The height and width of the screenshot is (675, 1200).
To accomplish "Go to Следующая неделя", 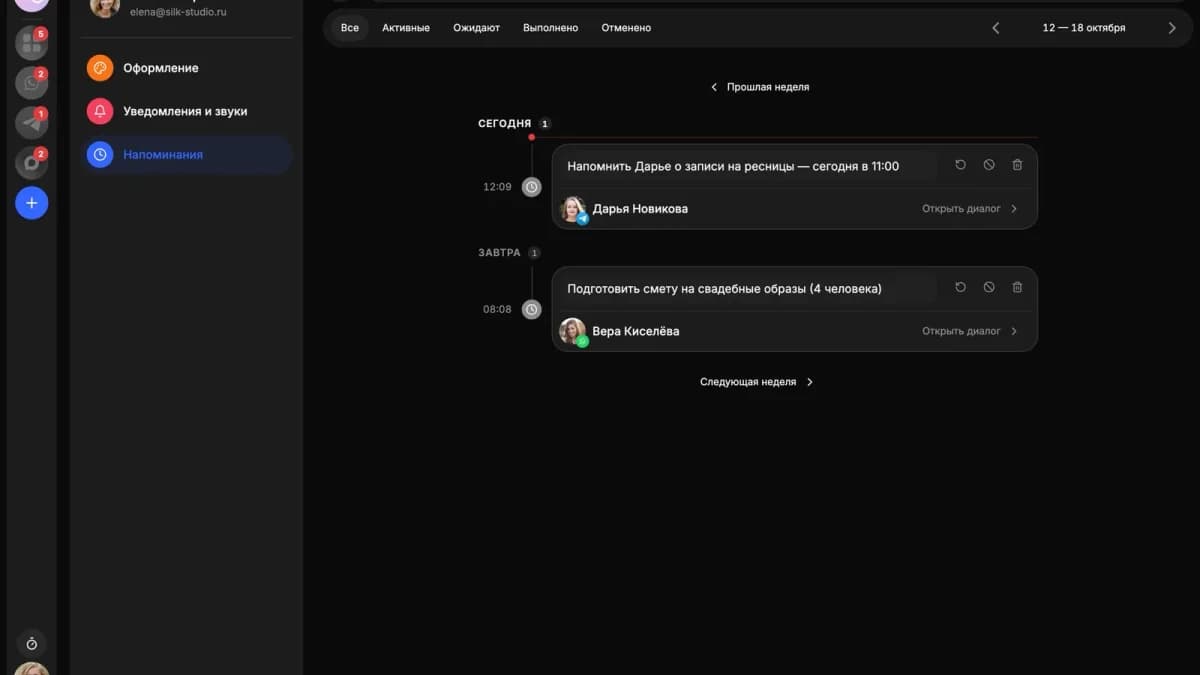I will coord(757,382).
